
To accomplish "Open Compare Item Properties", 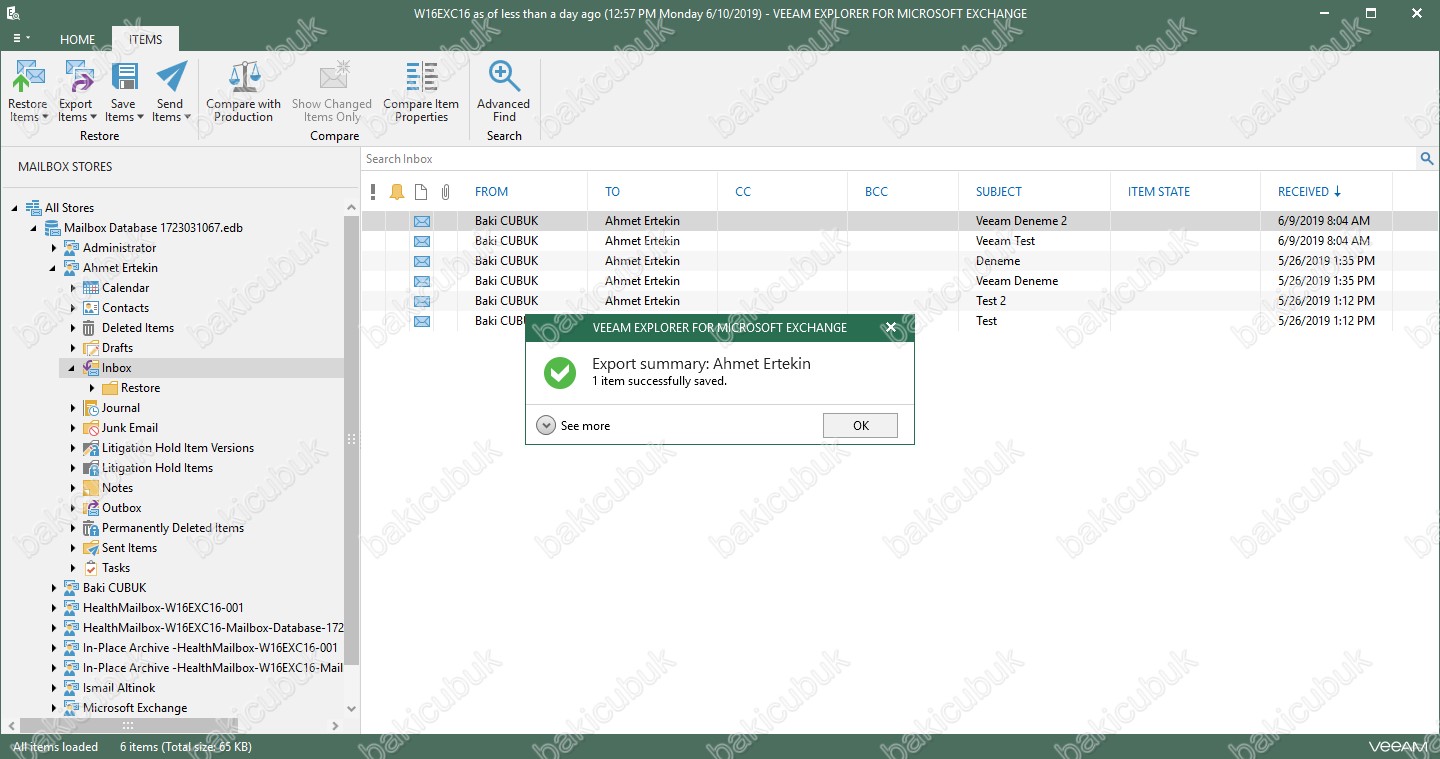I will point(421,91).
